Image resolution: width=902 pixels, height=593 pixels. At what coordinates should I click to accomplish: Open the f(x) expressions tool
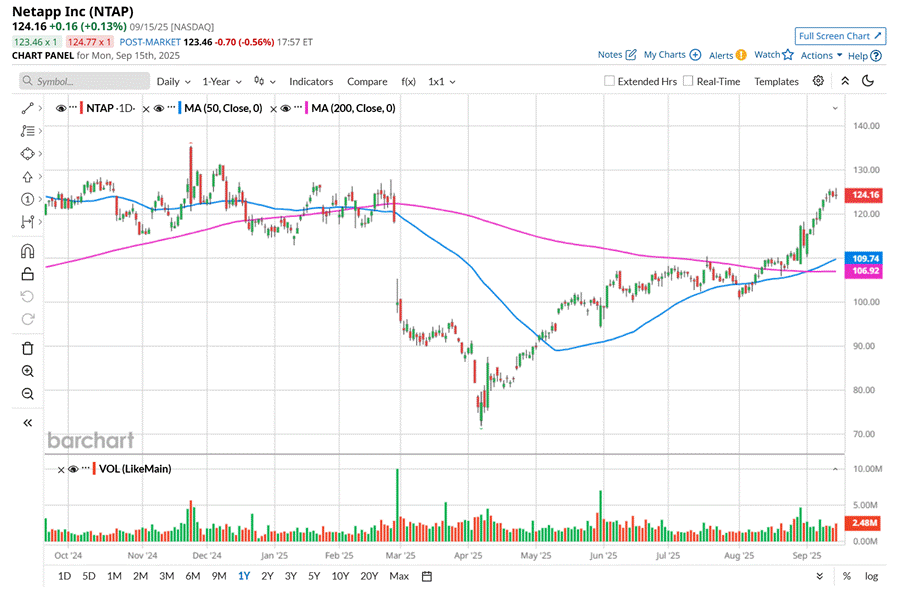coord(408,82)
